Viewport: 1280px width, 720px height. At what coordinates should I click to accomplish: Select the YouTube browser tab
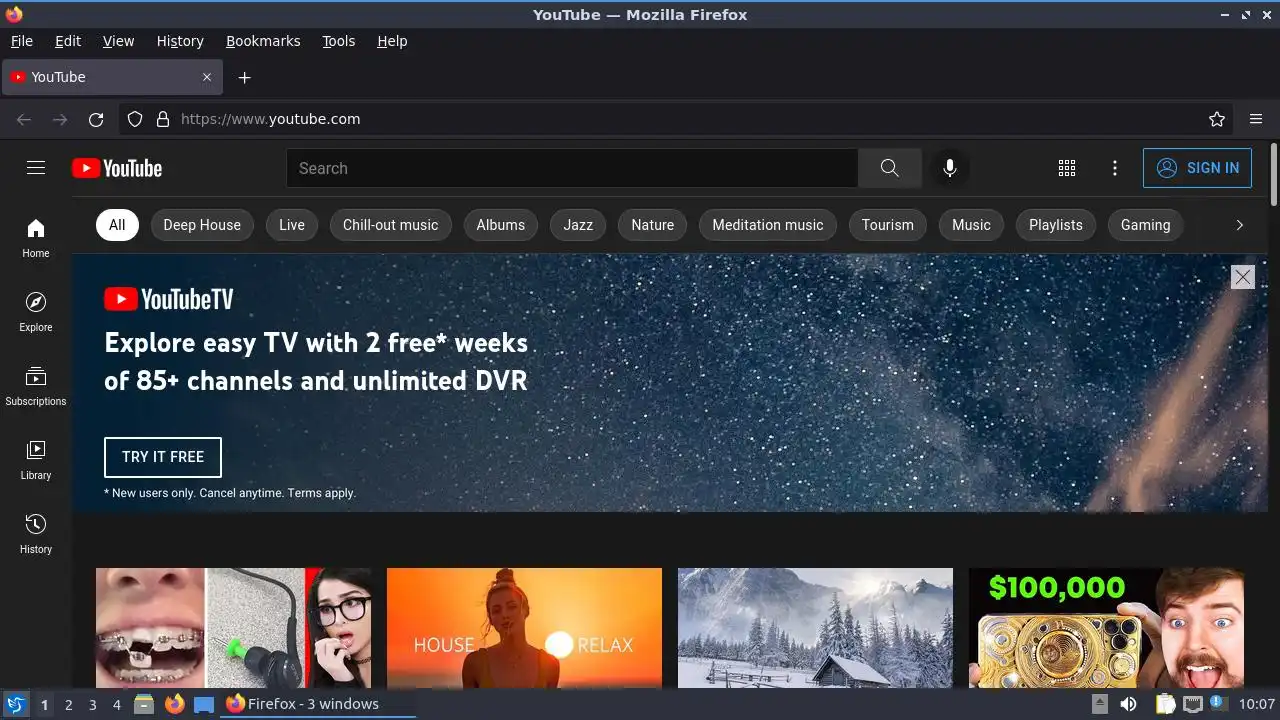(110, 77)
